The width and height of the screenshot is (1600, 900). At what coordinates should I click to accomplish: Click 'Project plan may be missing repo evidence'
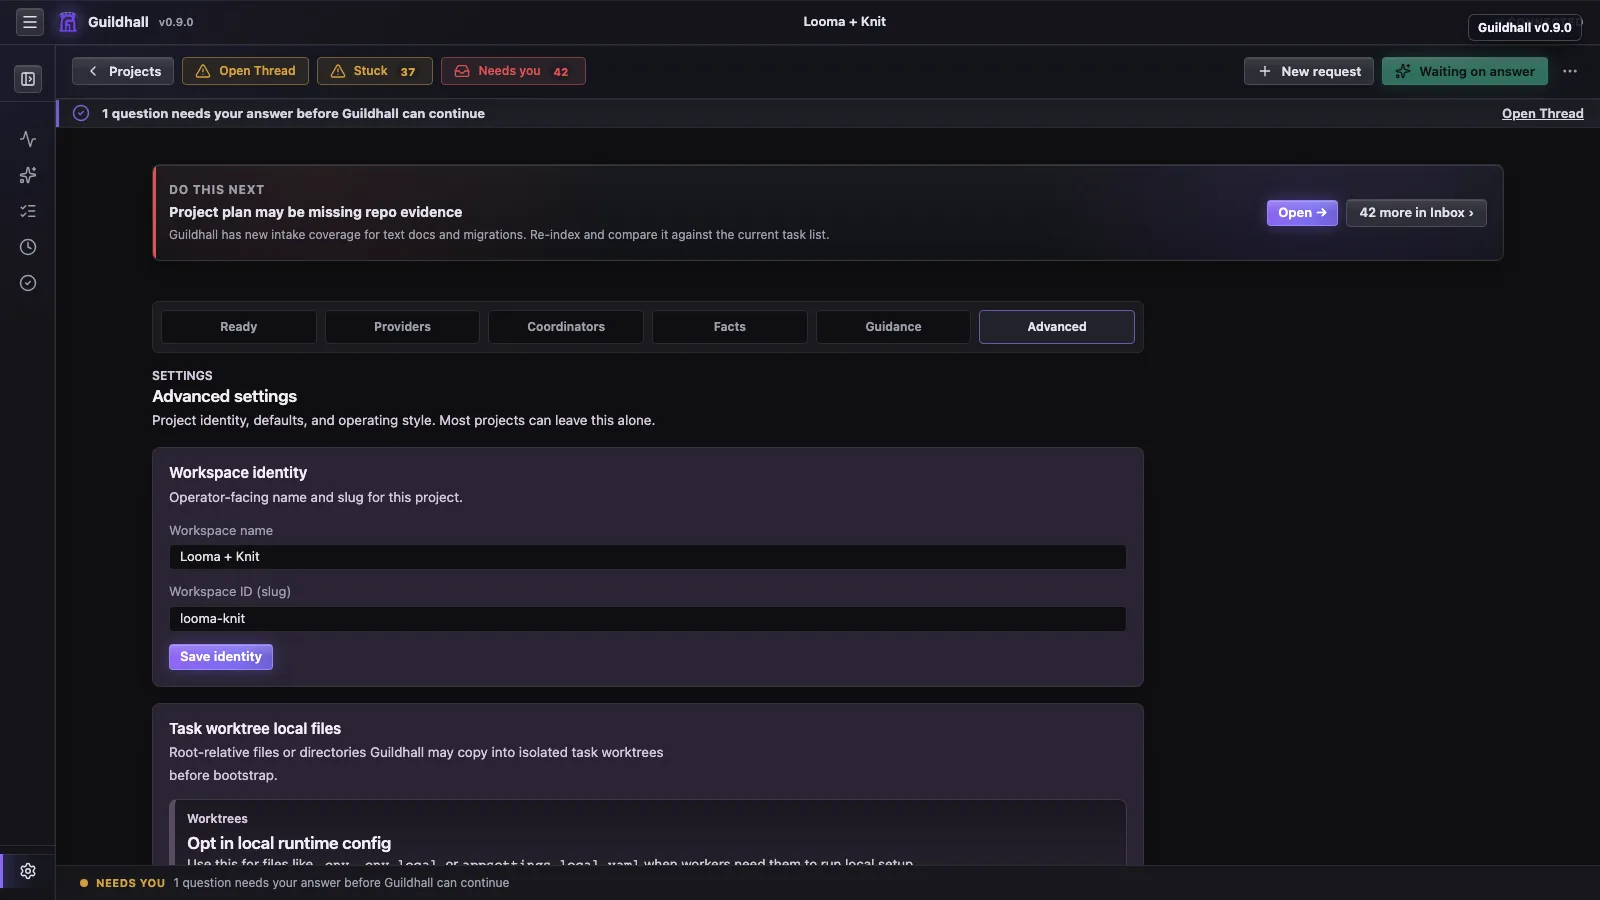[315, 212]
